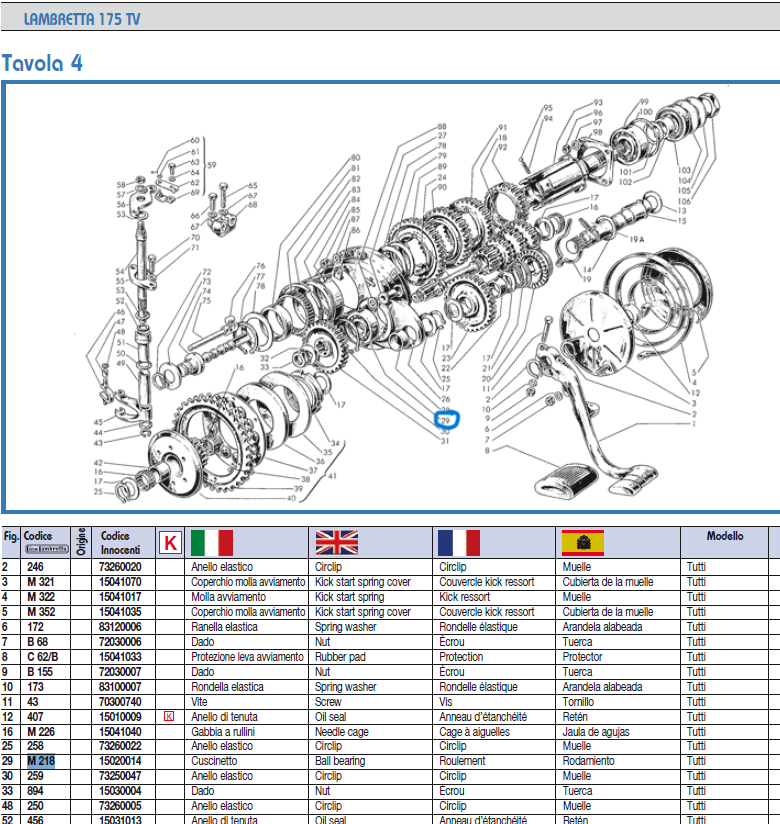Click 'Protezione leva avviamento' cell
The height and width of the screenshot is (824, 780).
[247, 657]
